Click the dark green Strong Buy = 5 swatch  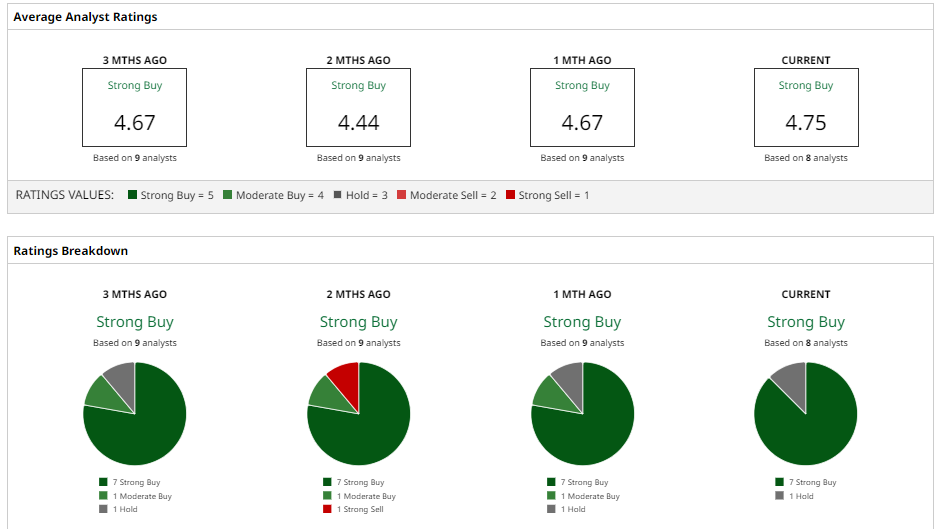point(132,195)
